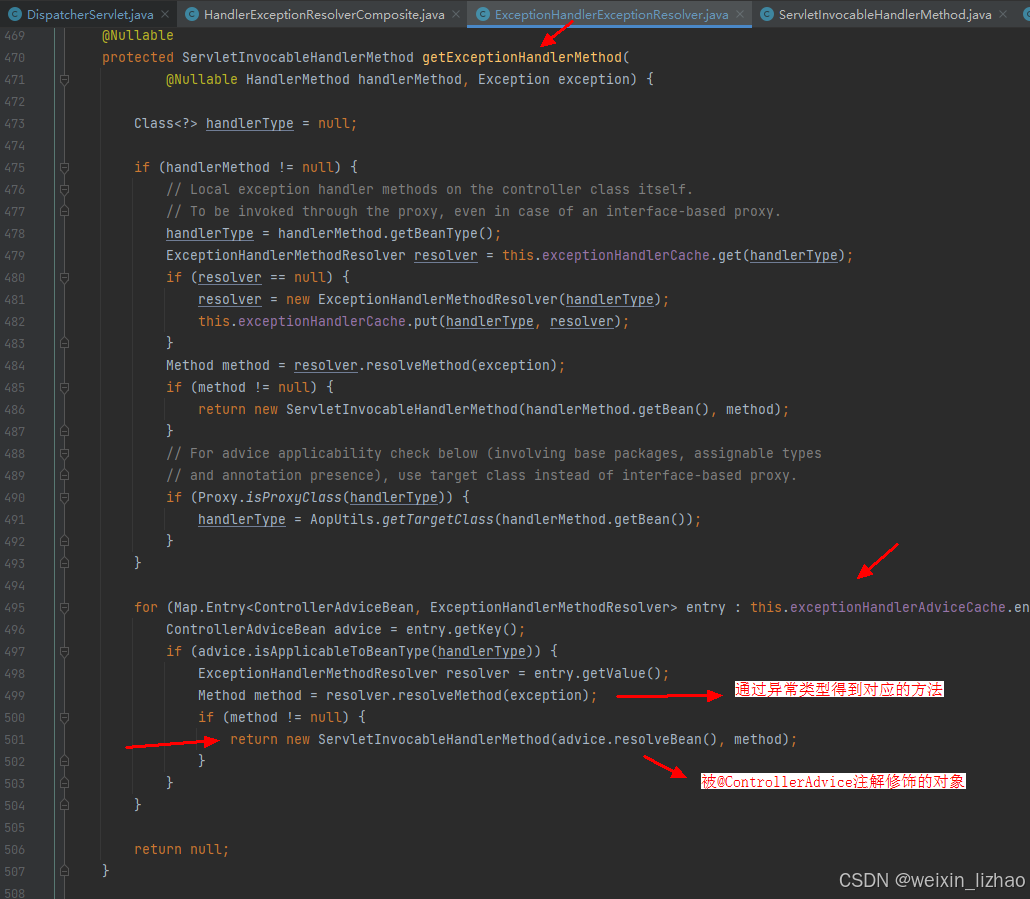The width and height of the screenshot is (1030, 899).
Task: Click exceptionHandlerCache on line 479
Action: click(625, 255)
